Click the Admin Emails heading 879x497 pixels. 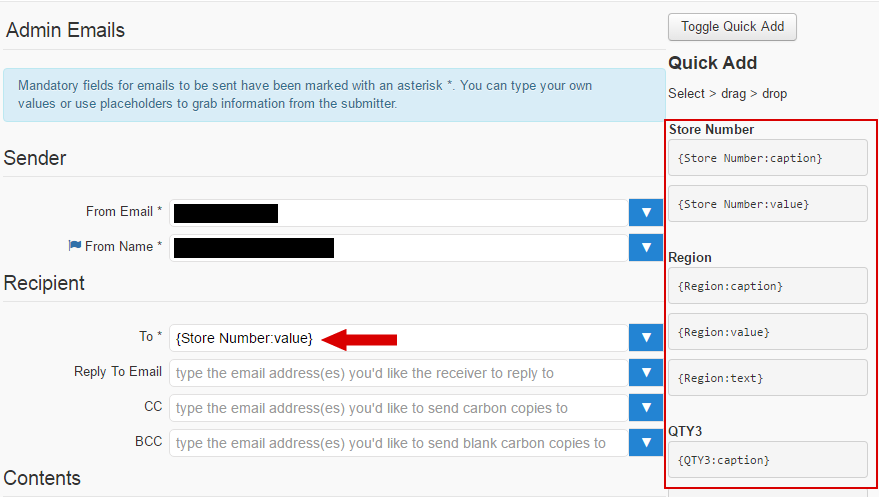coord(65,30)
